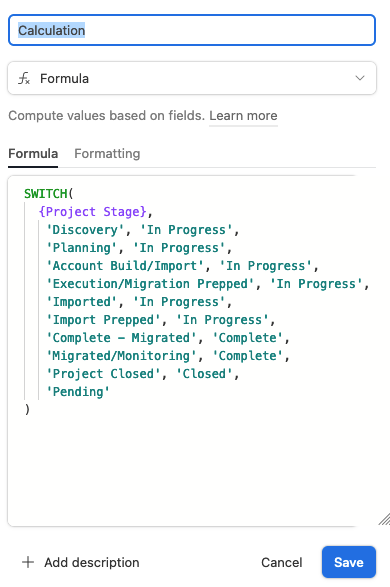
Task: Click the 'Account Build/Import' string
Action: point(125,266)
